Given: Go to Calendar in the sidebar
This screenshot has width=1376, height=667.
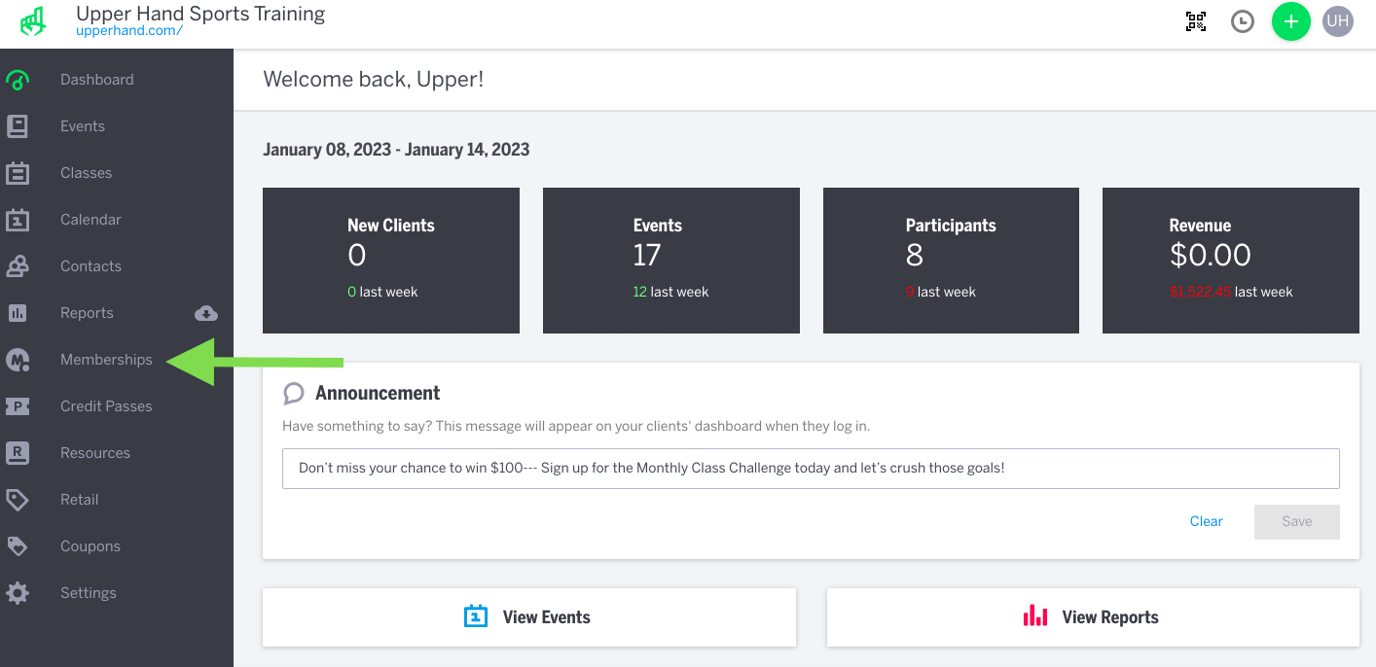Looking at the screenshot, I should 90,220.
